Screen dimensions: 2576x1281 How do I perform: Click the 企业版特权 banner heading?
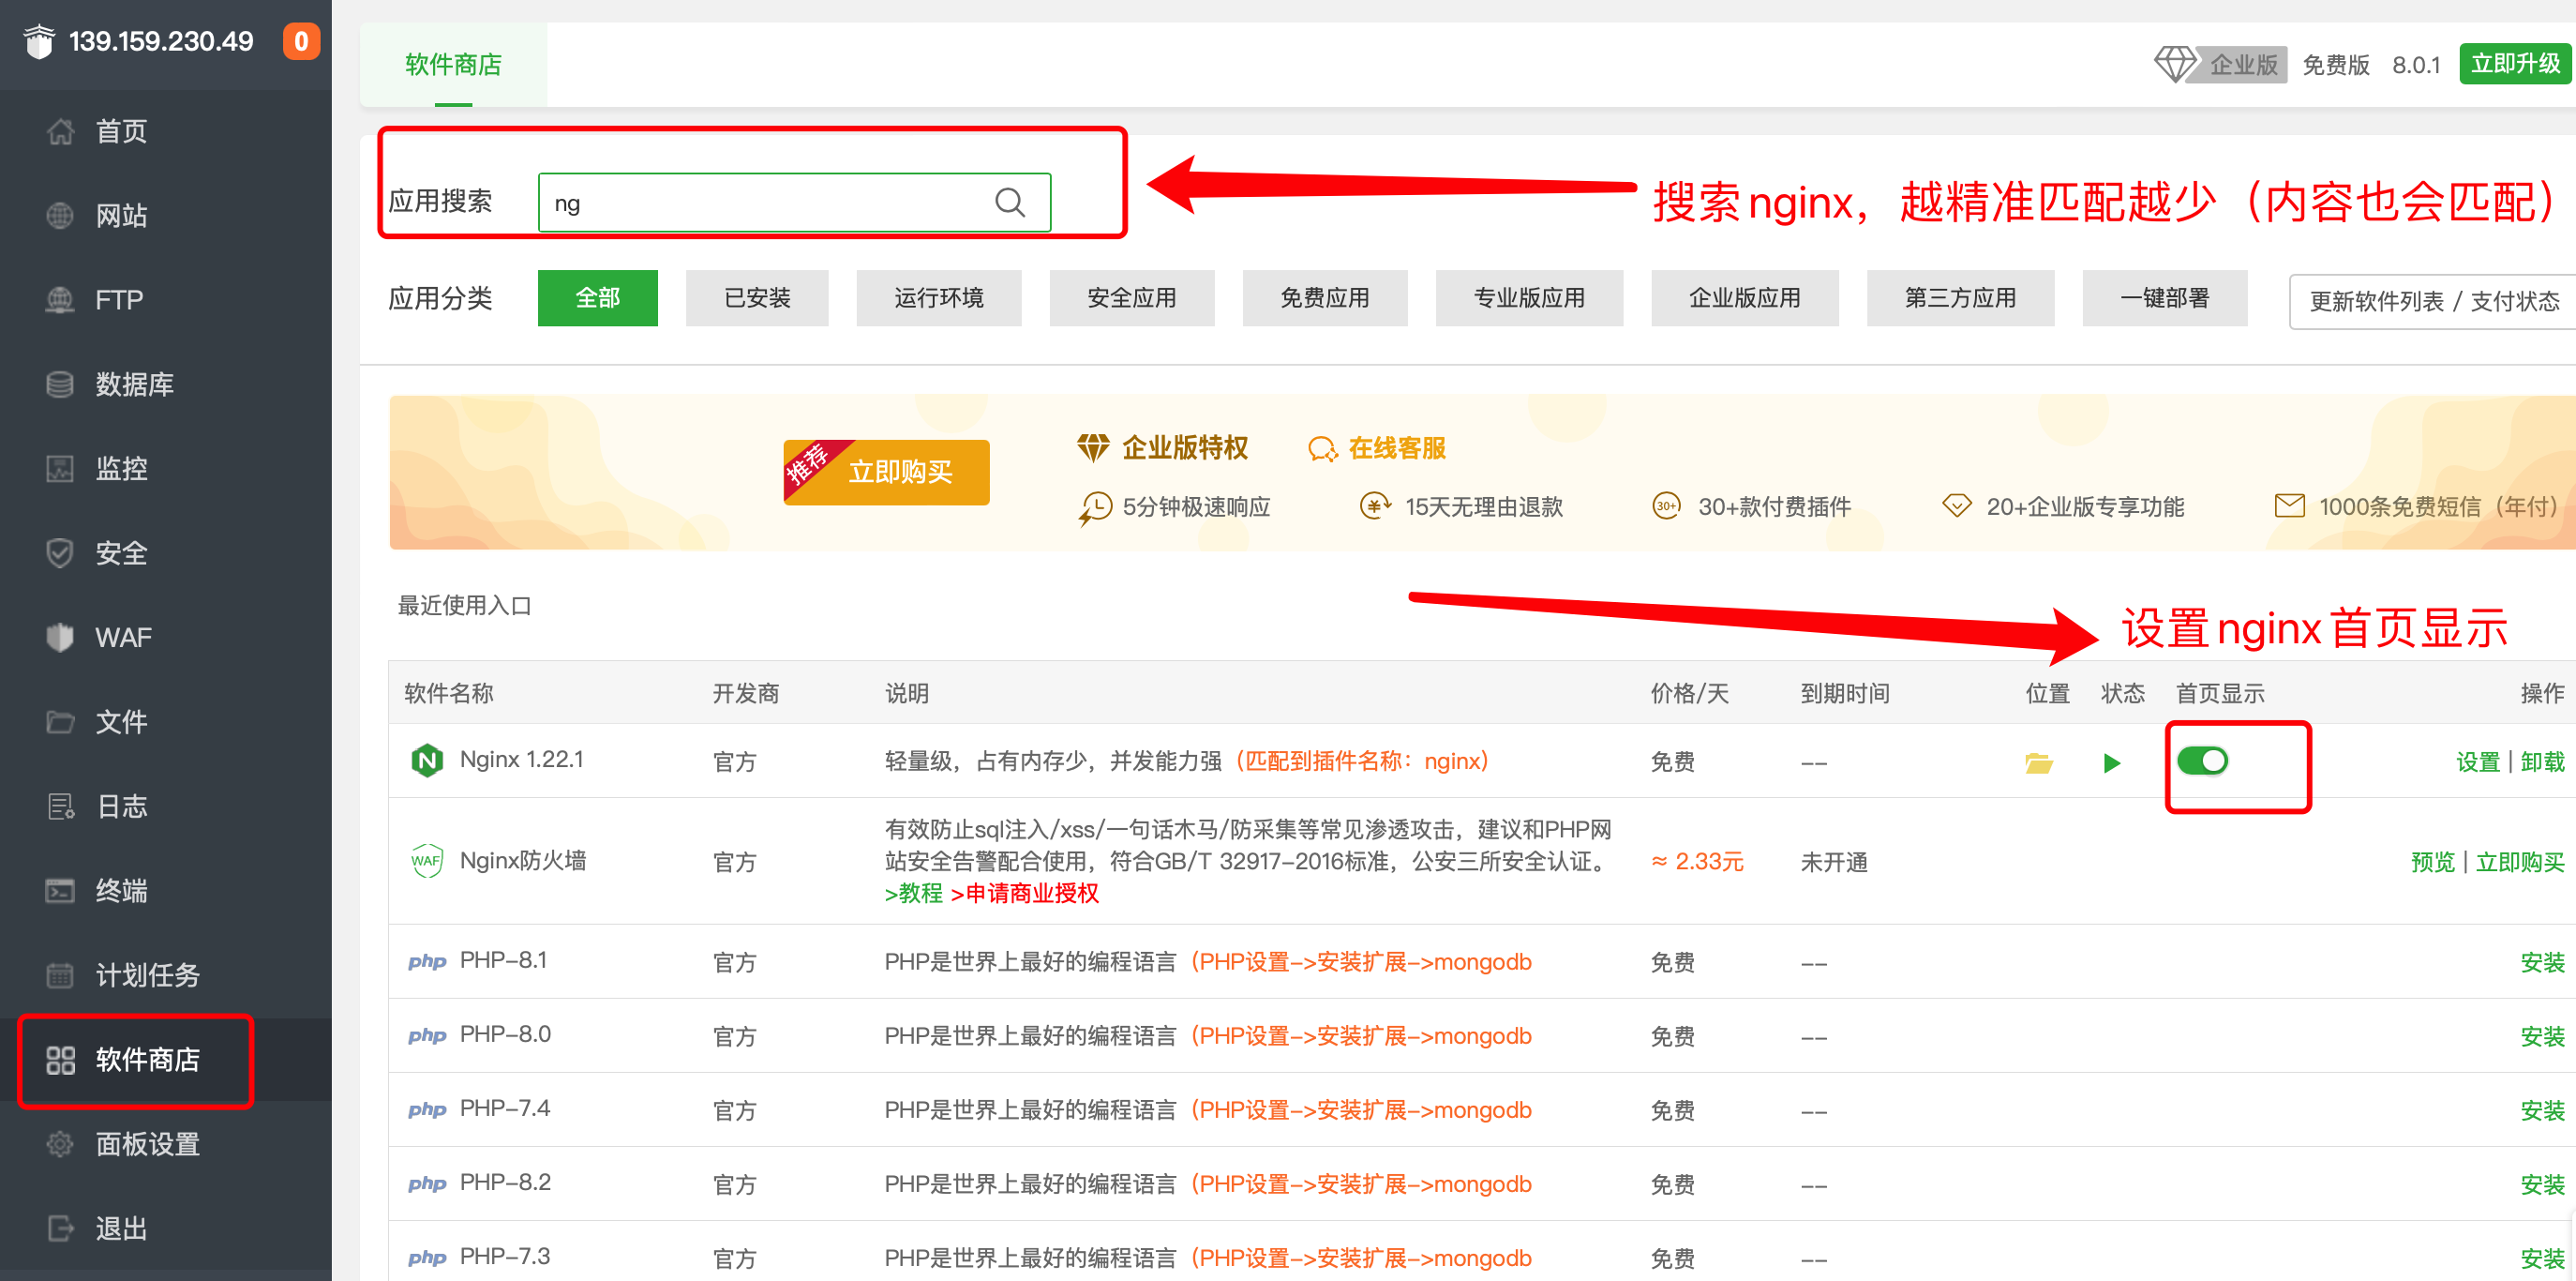[1185, 448]
